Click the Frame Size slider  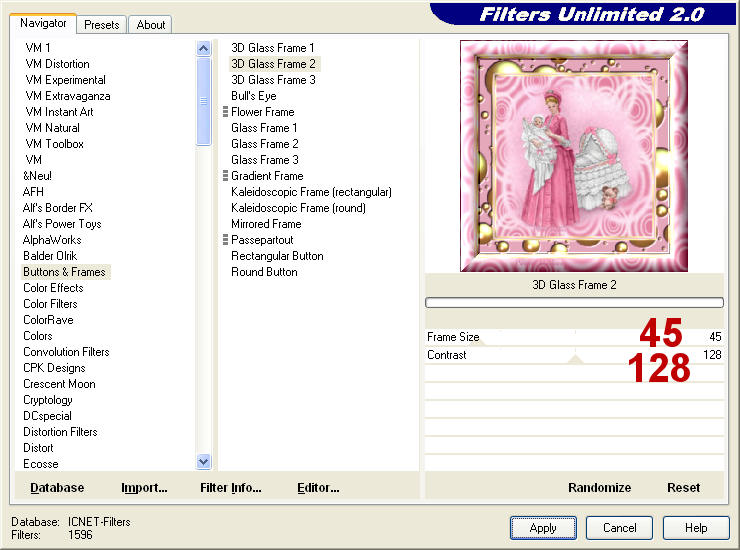(574, 337)
